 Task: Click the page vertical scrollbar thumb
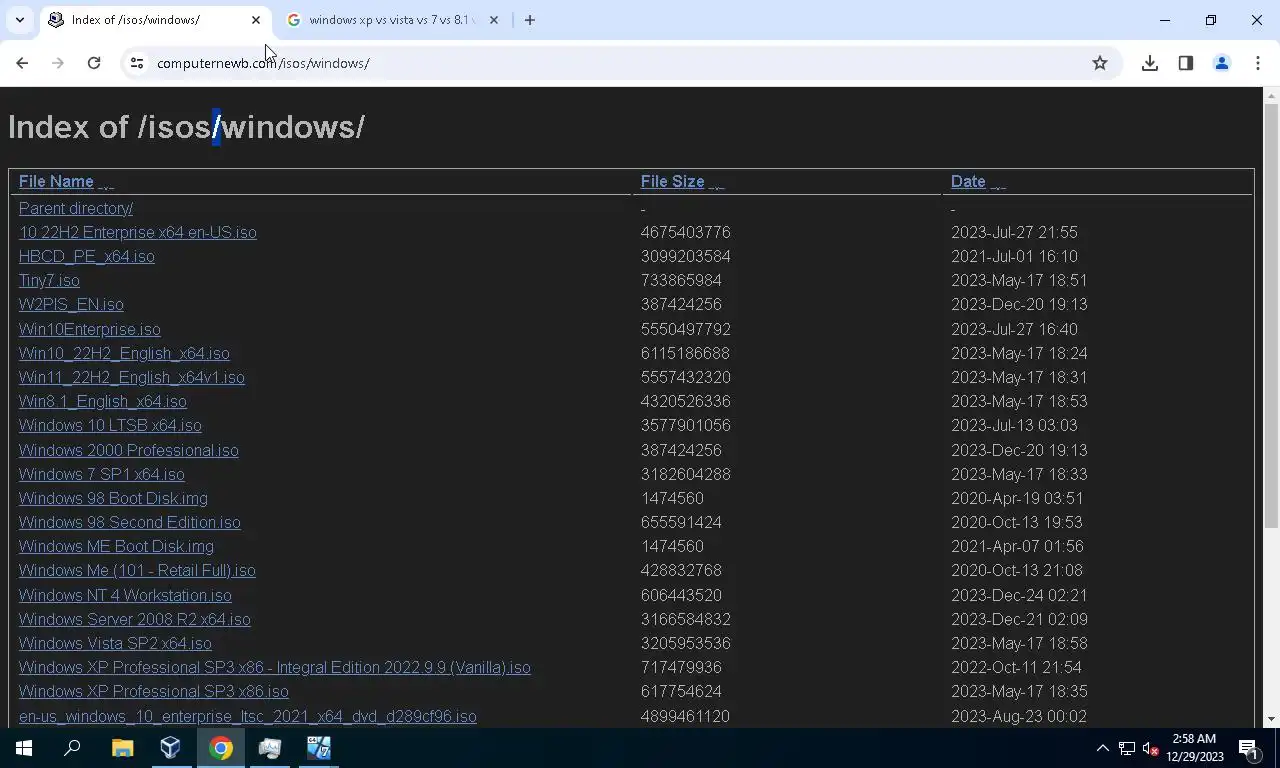(1271, 315)
